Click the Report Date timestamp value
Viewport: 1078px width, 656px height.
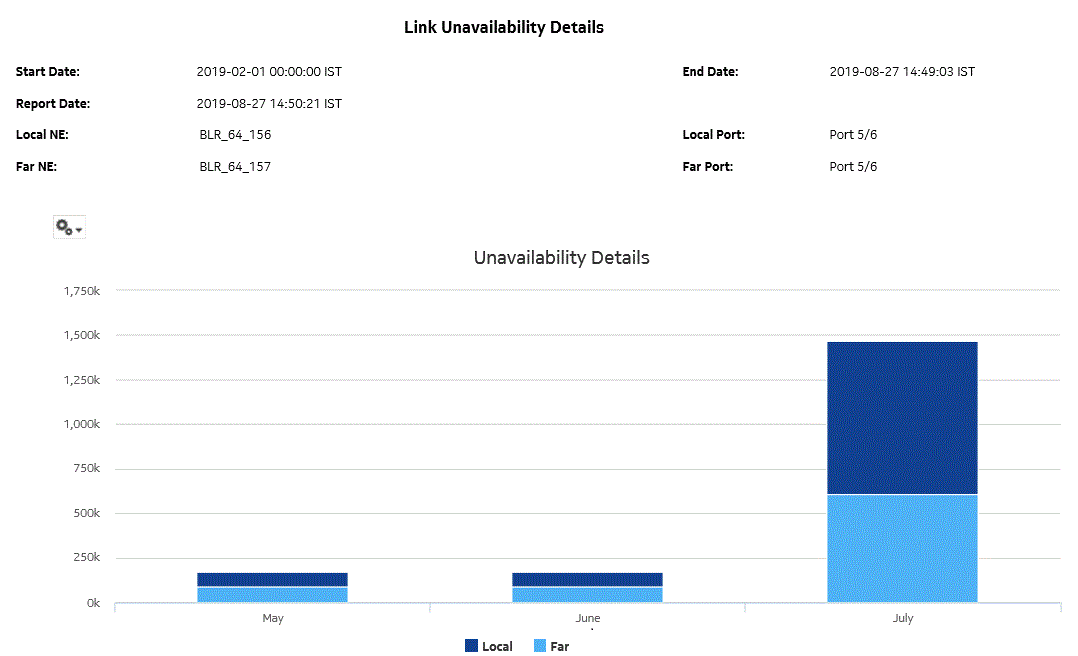[269, 102]
